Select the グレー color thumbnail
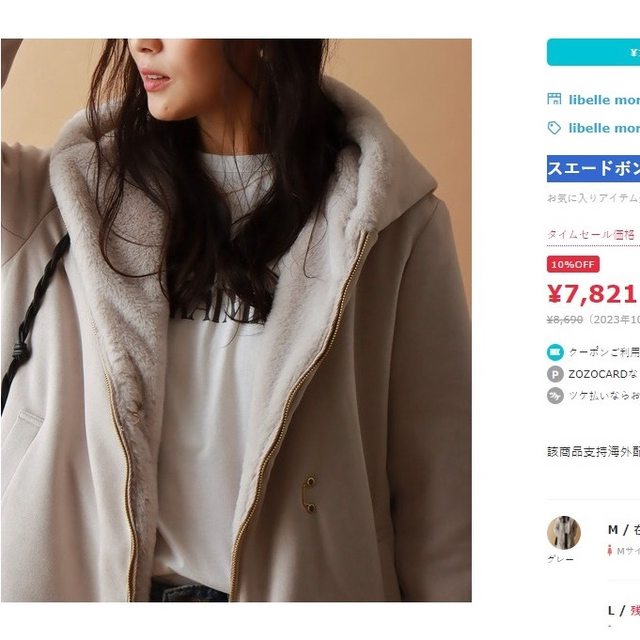640x640 pixels. click(563, 533)
